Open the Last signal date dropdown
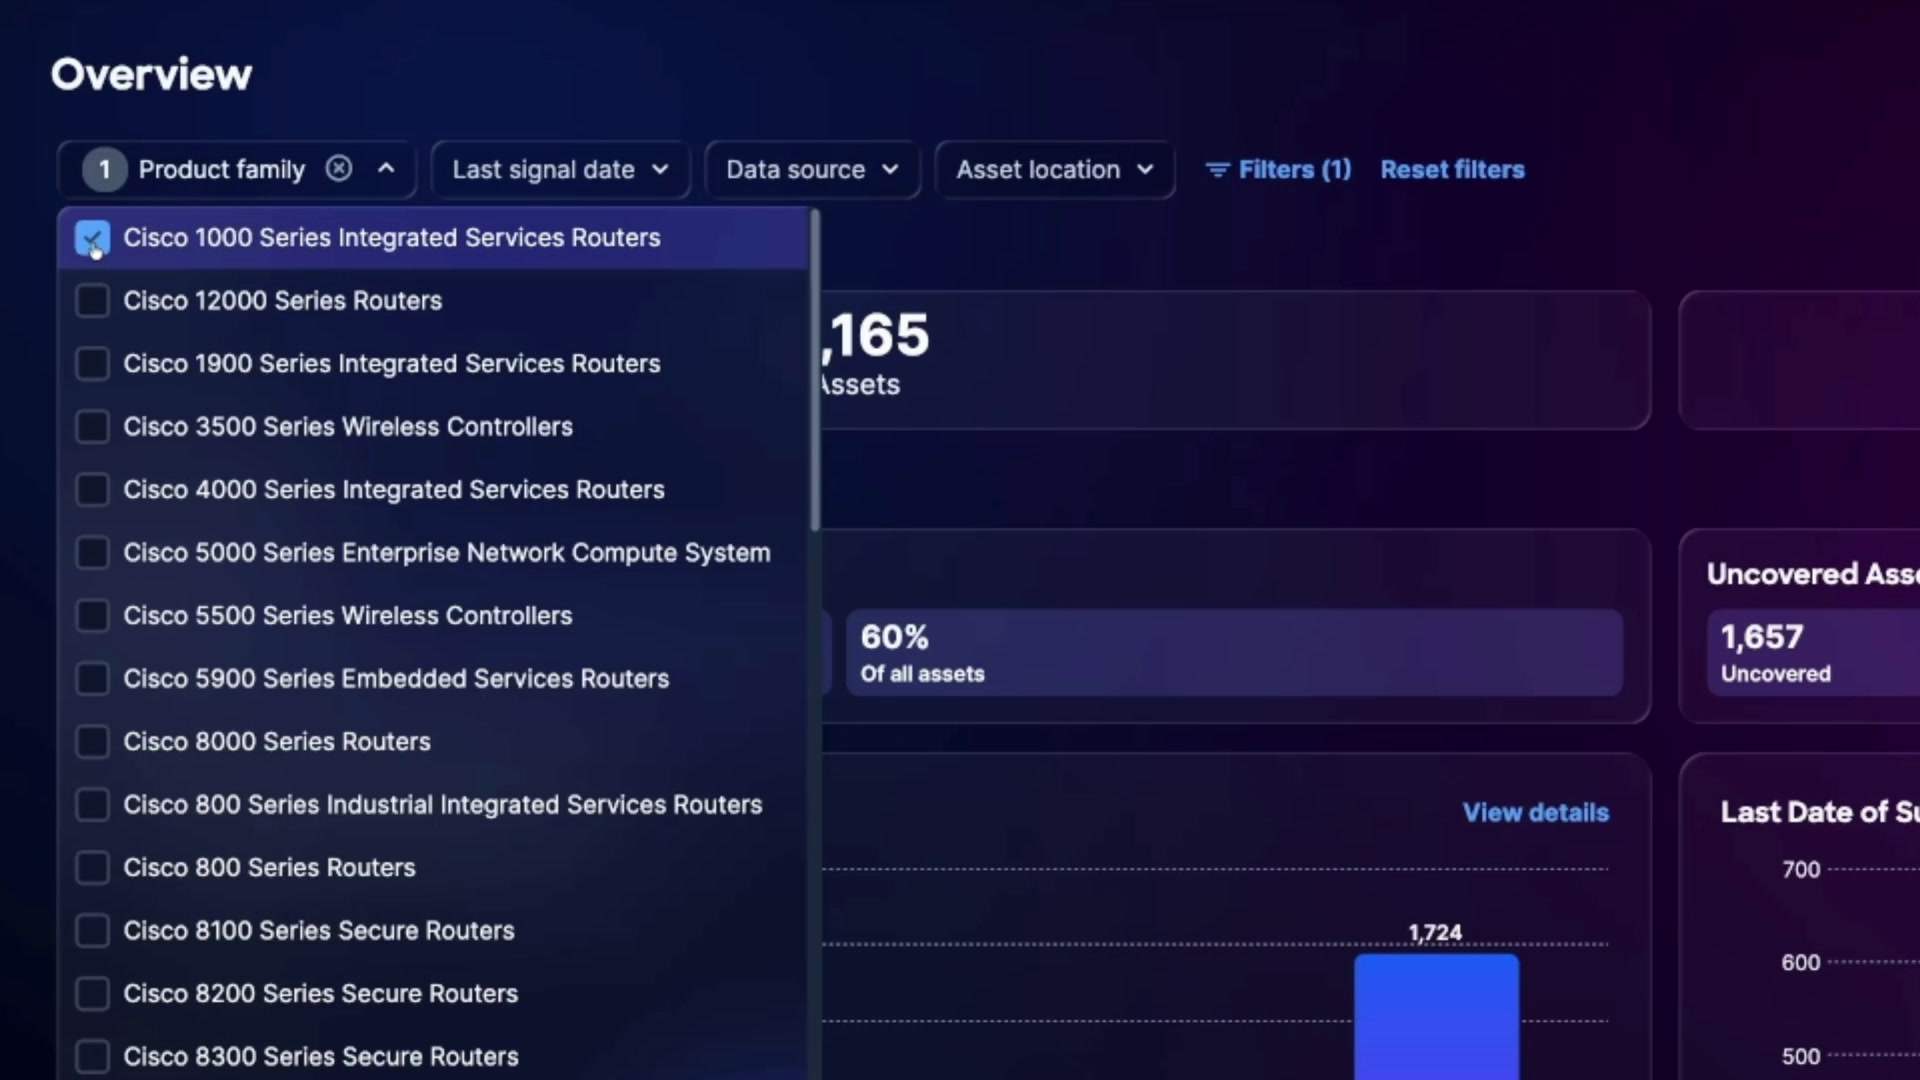Screen dimensions: 1920x1080 (x=560, y=170)
